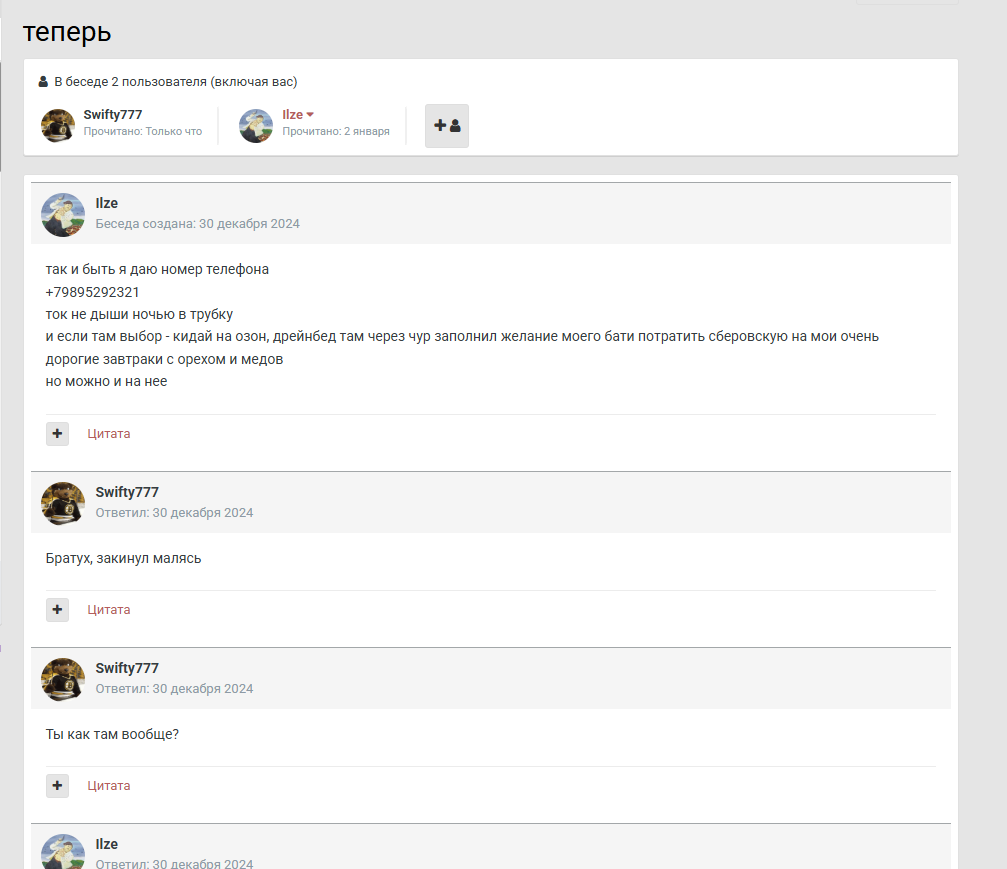Click Ilze's avatar in the participants list
This screenshot has height=869, width=1007.
[x=256, y=126]
